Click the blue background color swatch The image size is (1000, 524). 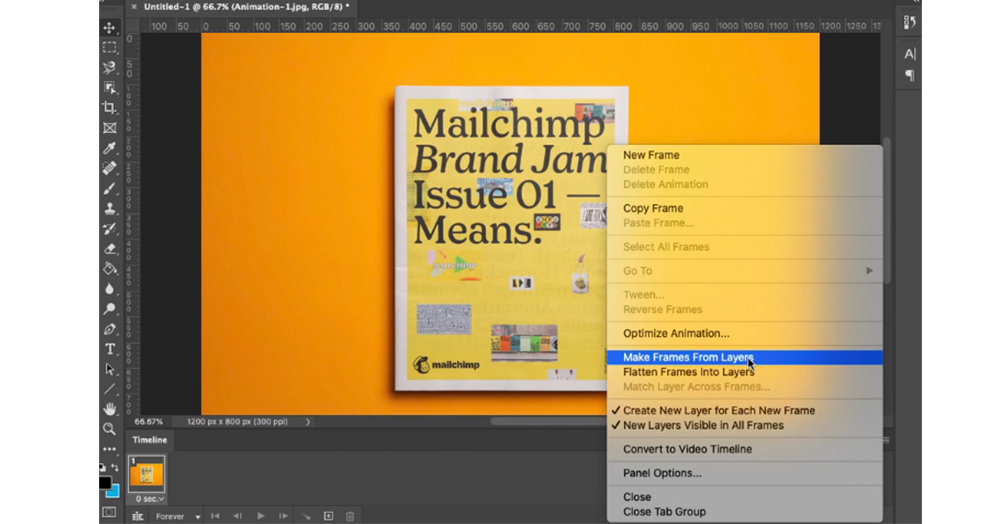114,491
